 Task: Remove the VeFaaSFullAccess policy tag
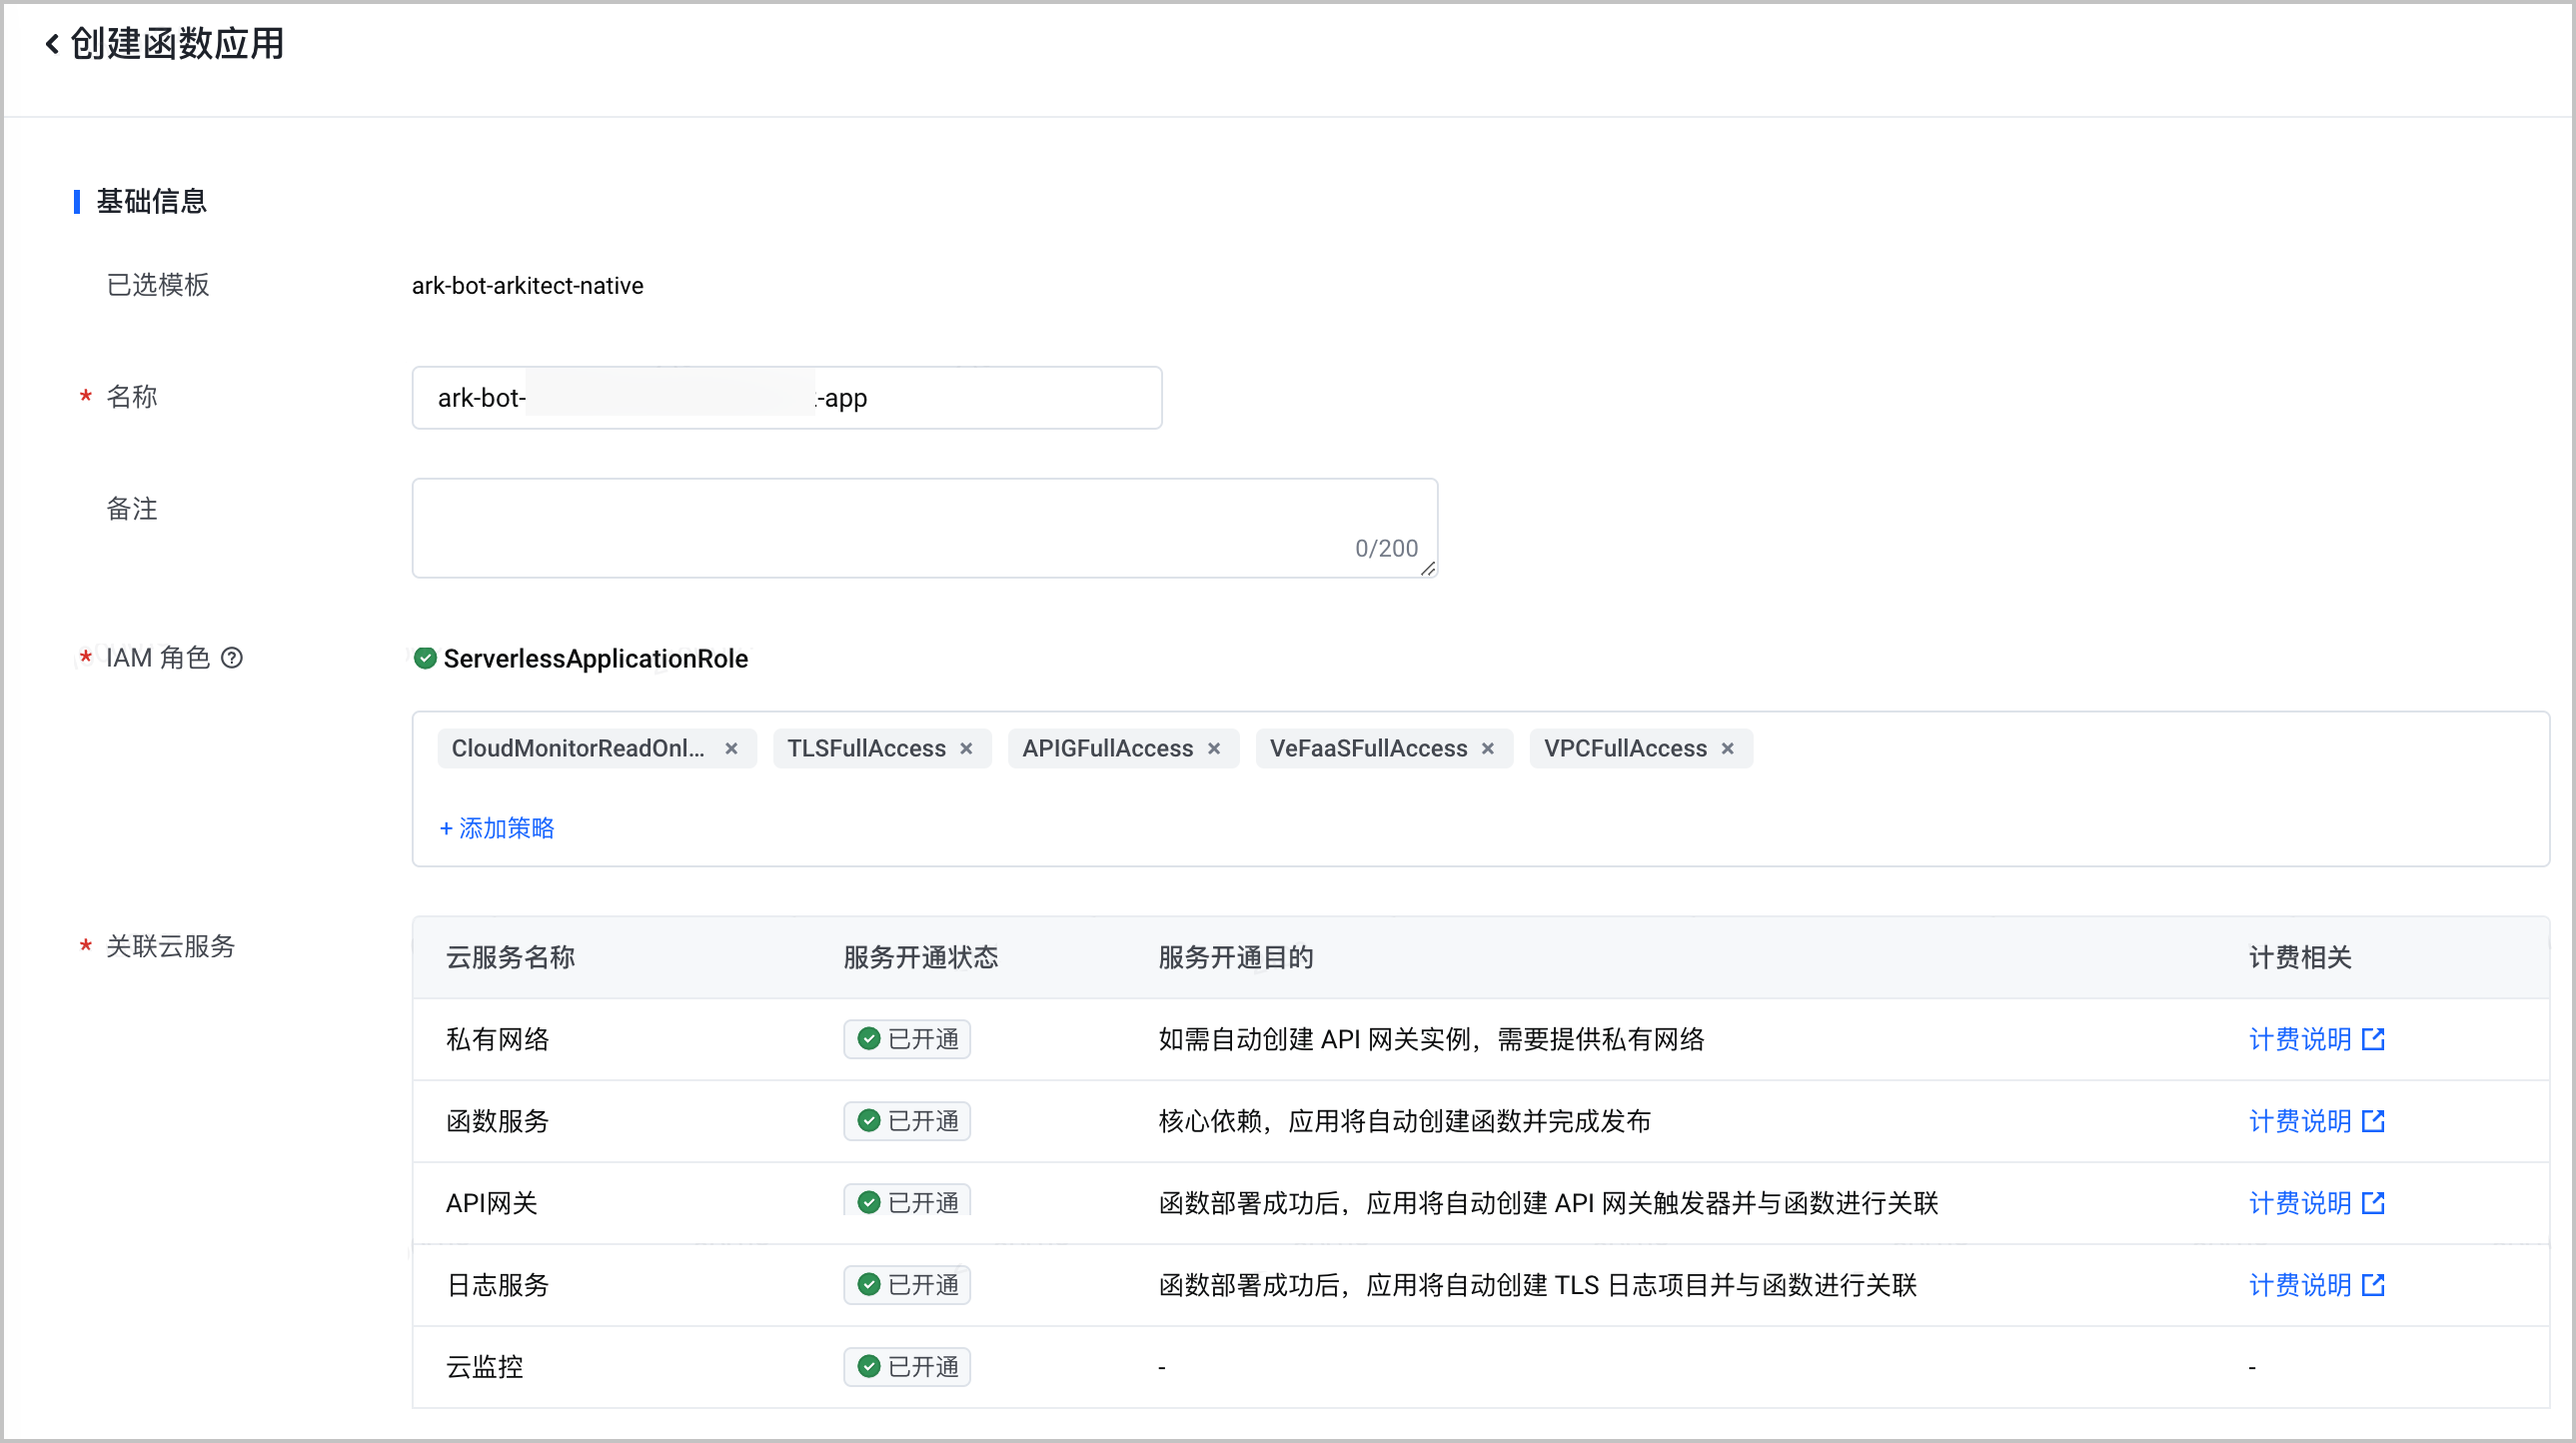tap(1488, 749)
